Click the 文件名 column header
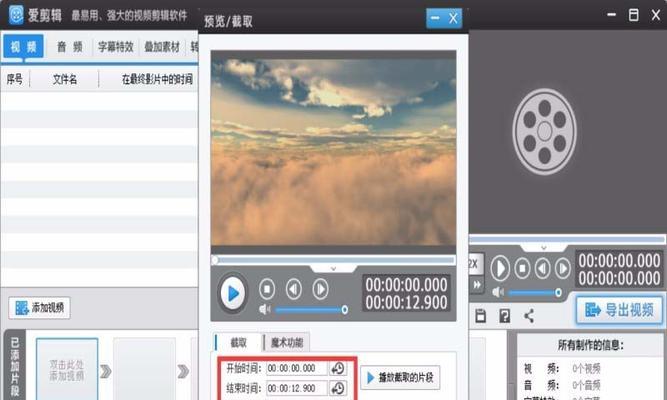This screenshot has height=400, width=667. pos(65,79)
